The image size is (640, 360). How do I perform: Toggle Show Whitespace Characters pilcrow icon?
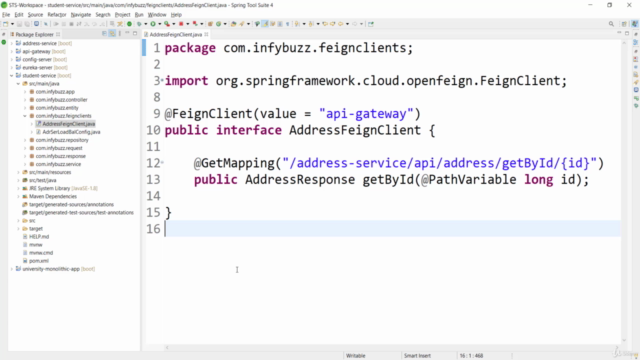click(288, 24)
